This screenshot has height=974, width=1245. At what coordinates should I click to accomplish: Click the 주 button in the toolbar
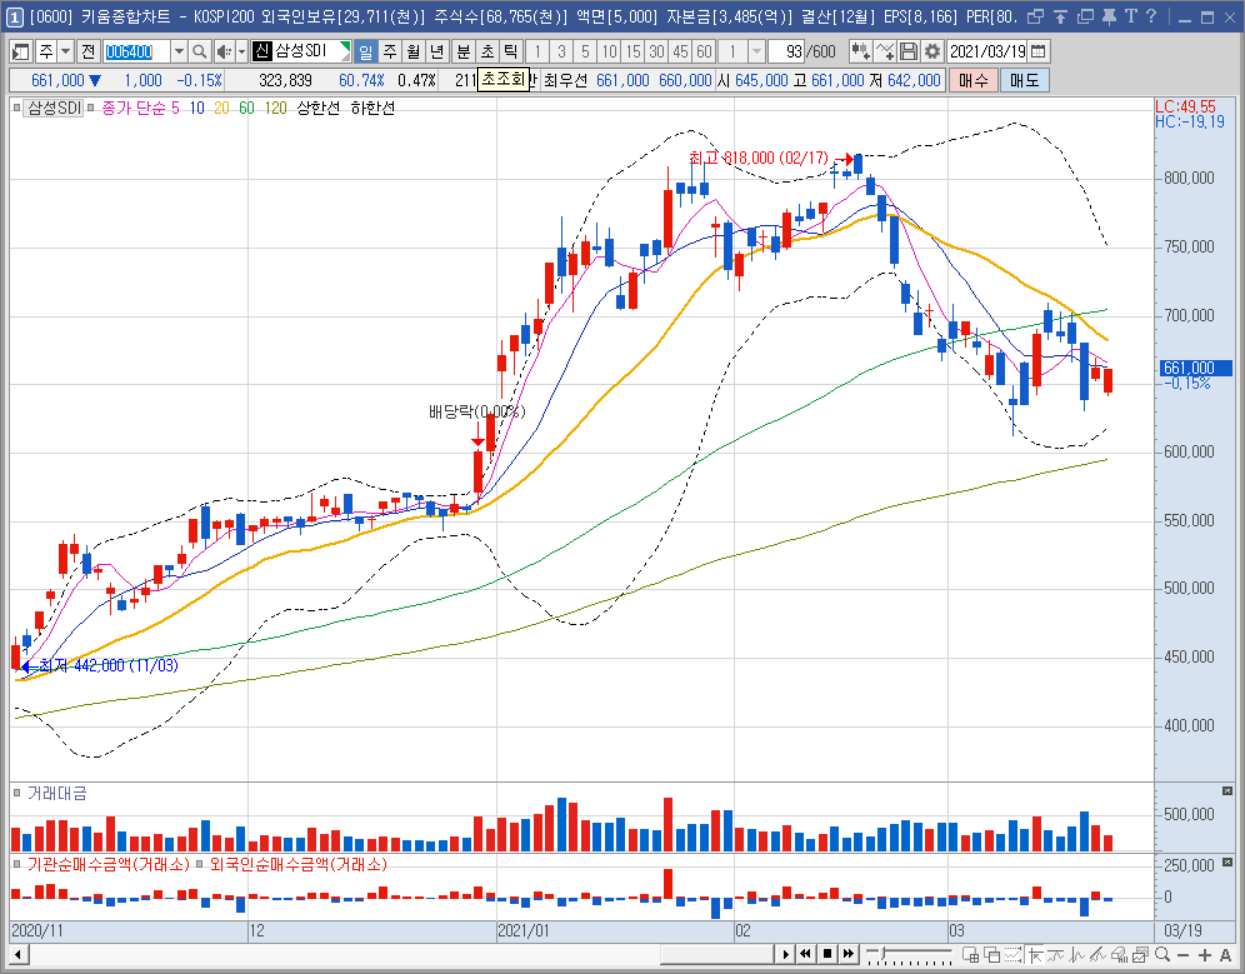tap(47, 51)
